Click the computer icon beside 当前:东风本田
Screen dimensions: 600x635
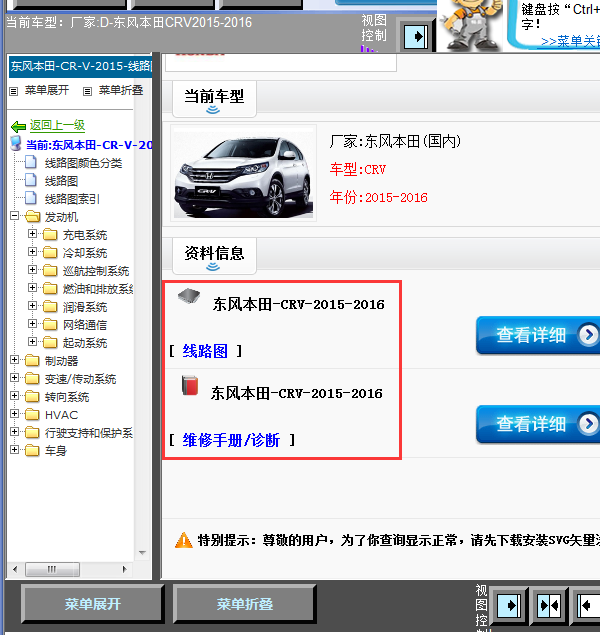coord(16,144)
